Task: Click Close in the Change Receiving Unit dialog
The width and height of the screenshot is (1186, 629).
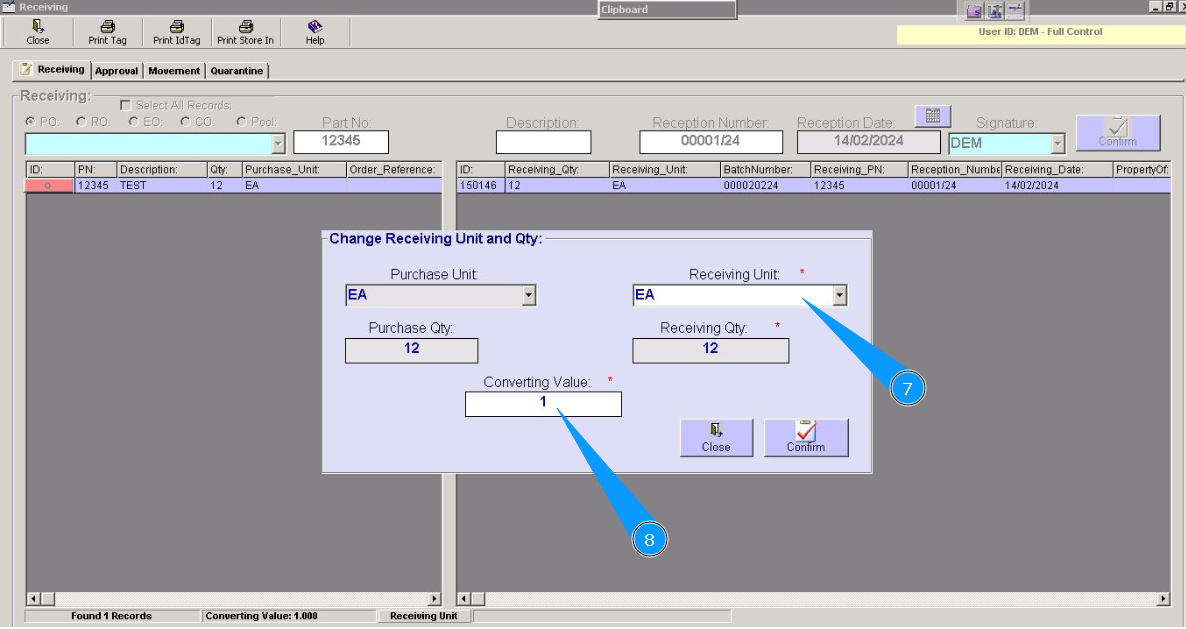Action: [716, 438]
